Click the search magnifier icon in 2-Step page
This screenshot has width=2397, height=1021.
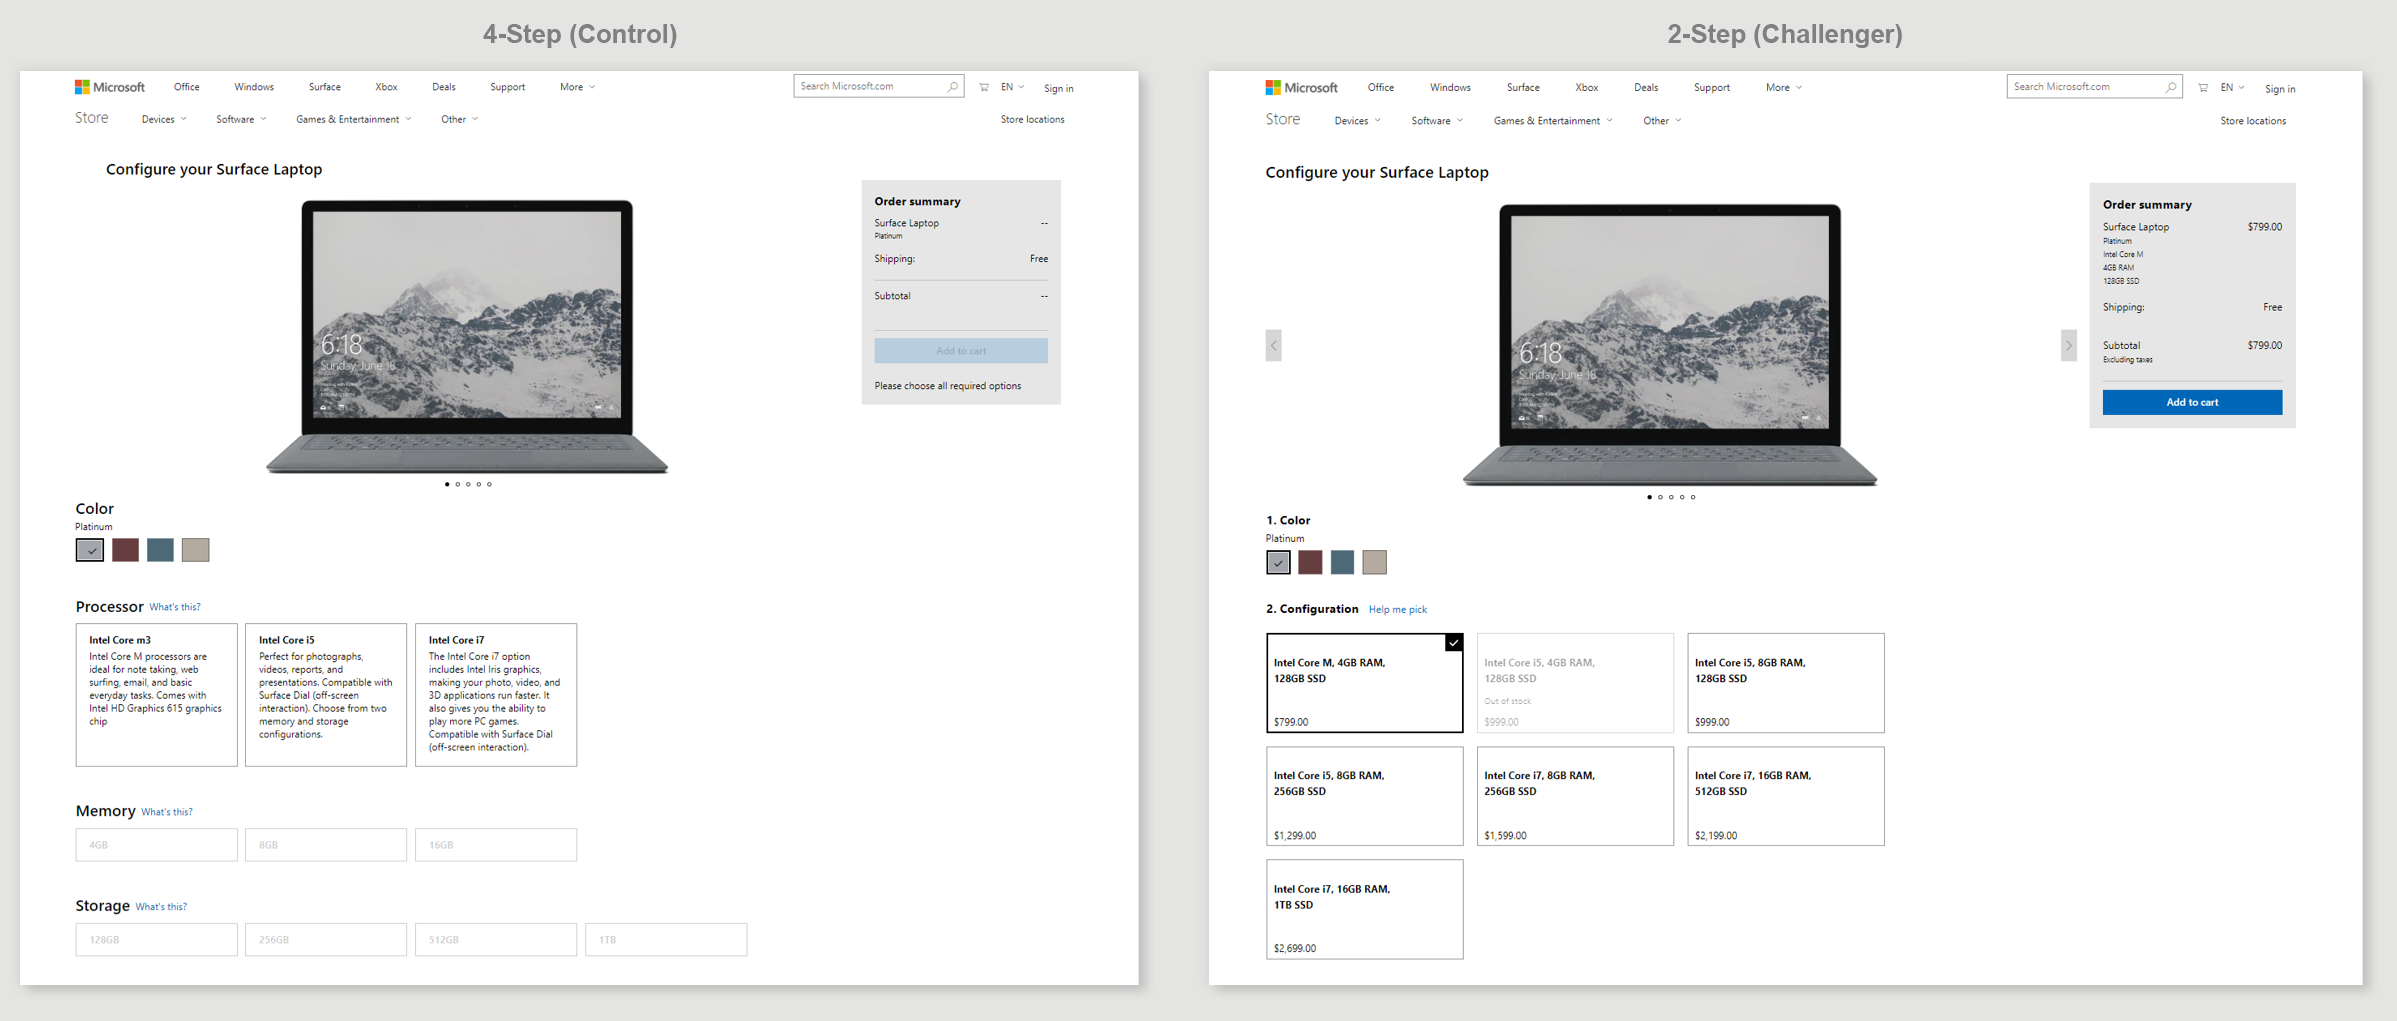pyautogui.click(x=2170, y=87)
